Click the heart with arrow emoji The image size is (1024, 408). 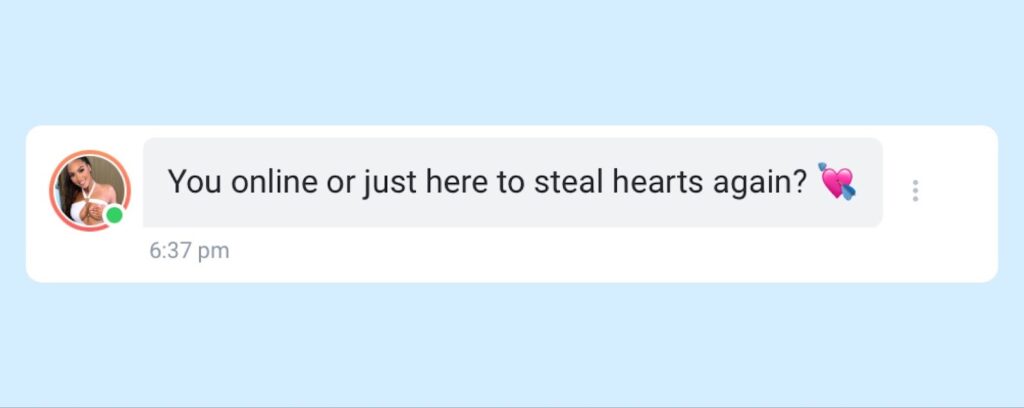(x=837, y=181)
